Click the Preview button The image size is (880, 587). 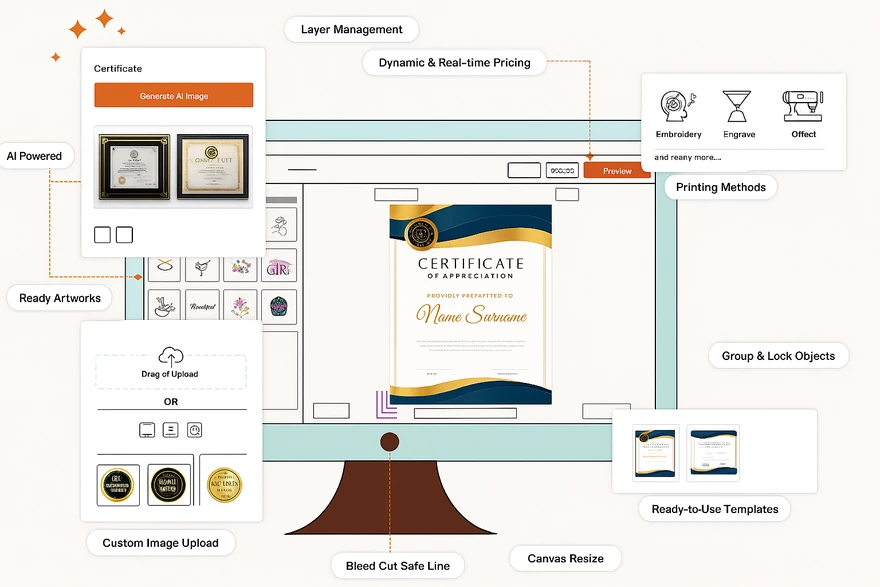point(617,170)
